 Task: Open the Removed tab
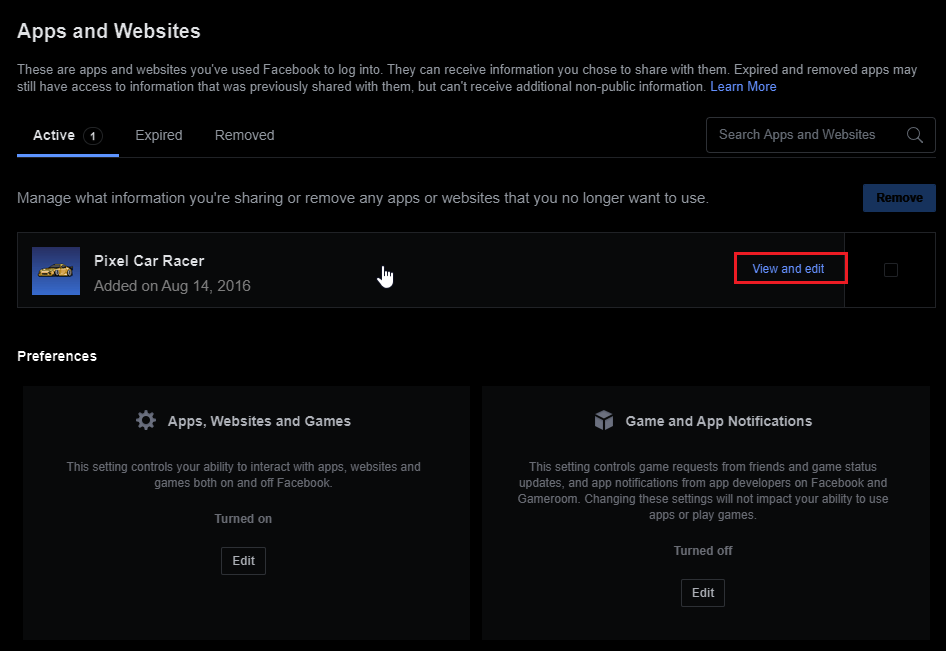244,135
